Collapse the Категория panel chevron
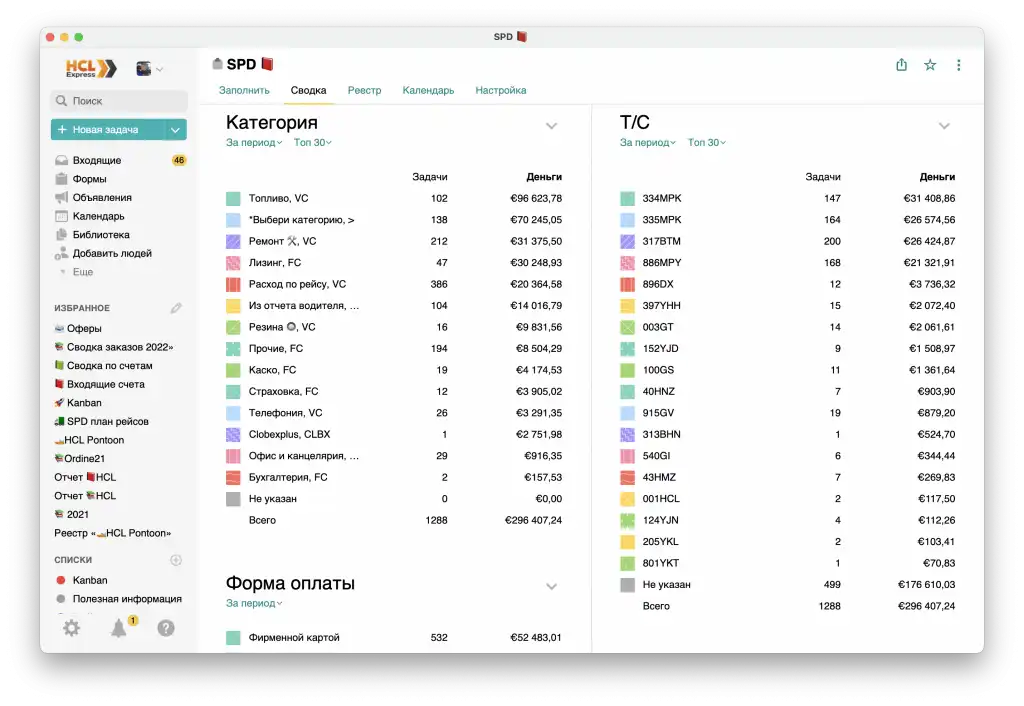Screen dimensions: 1024x706 [551, 125]
